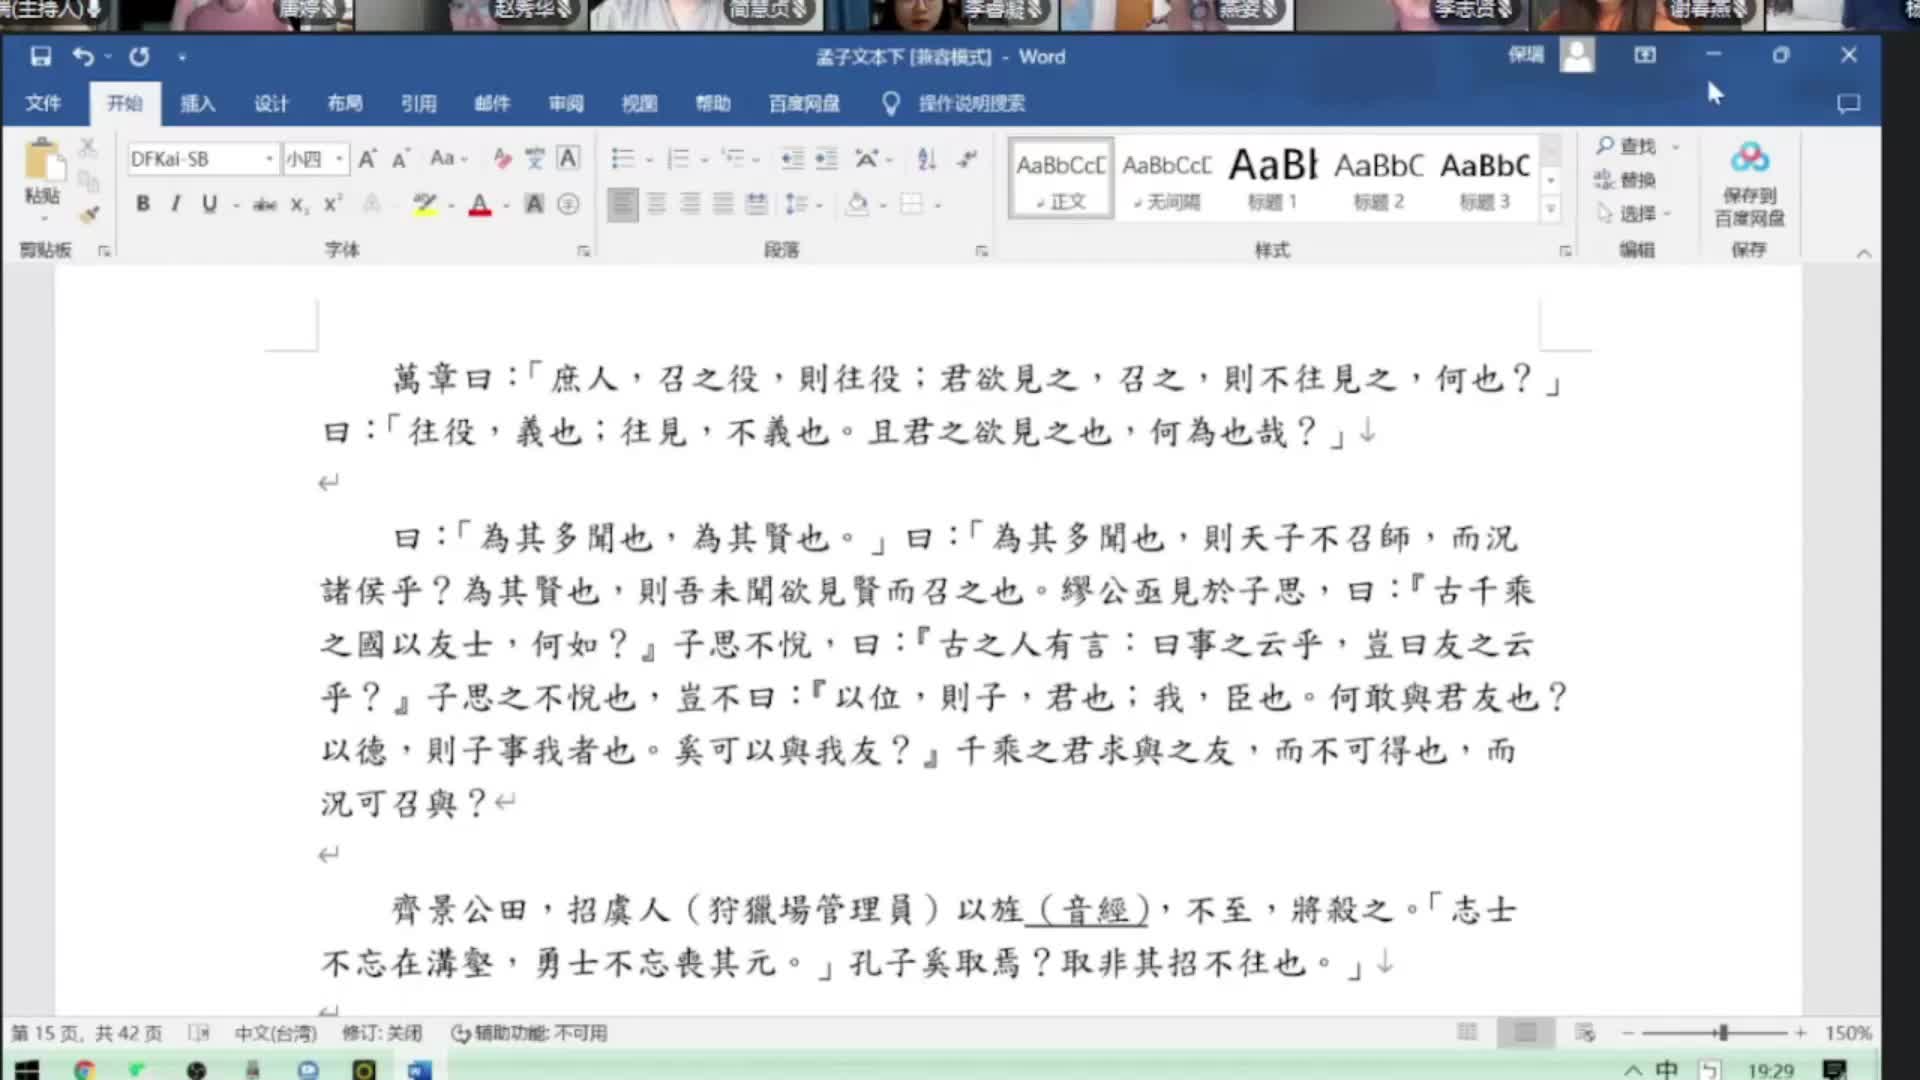Switch to the 审阅 ribbon tab
Image resolution: width=1920 pixels, height=1080 pixels.
[566, 103]
